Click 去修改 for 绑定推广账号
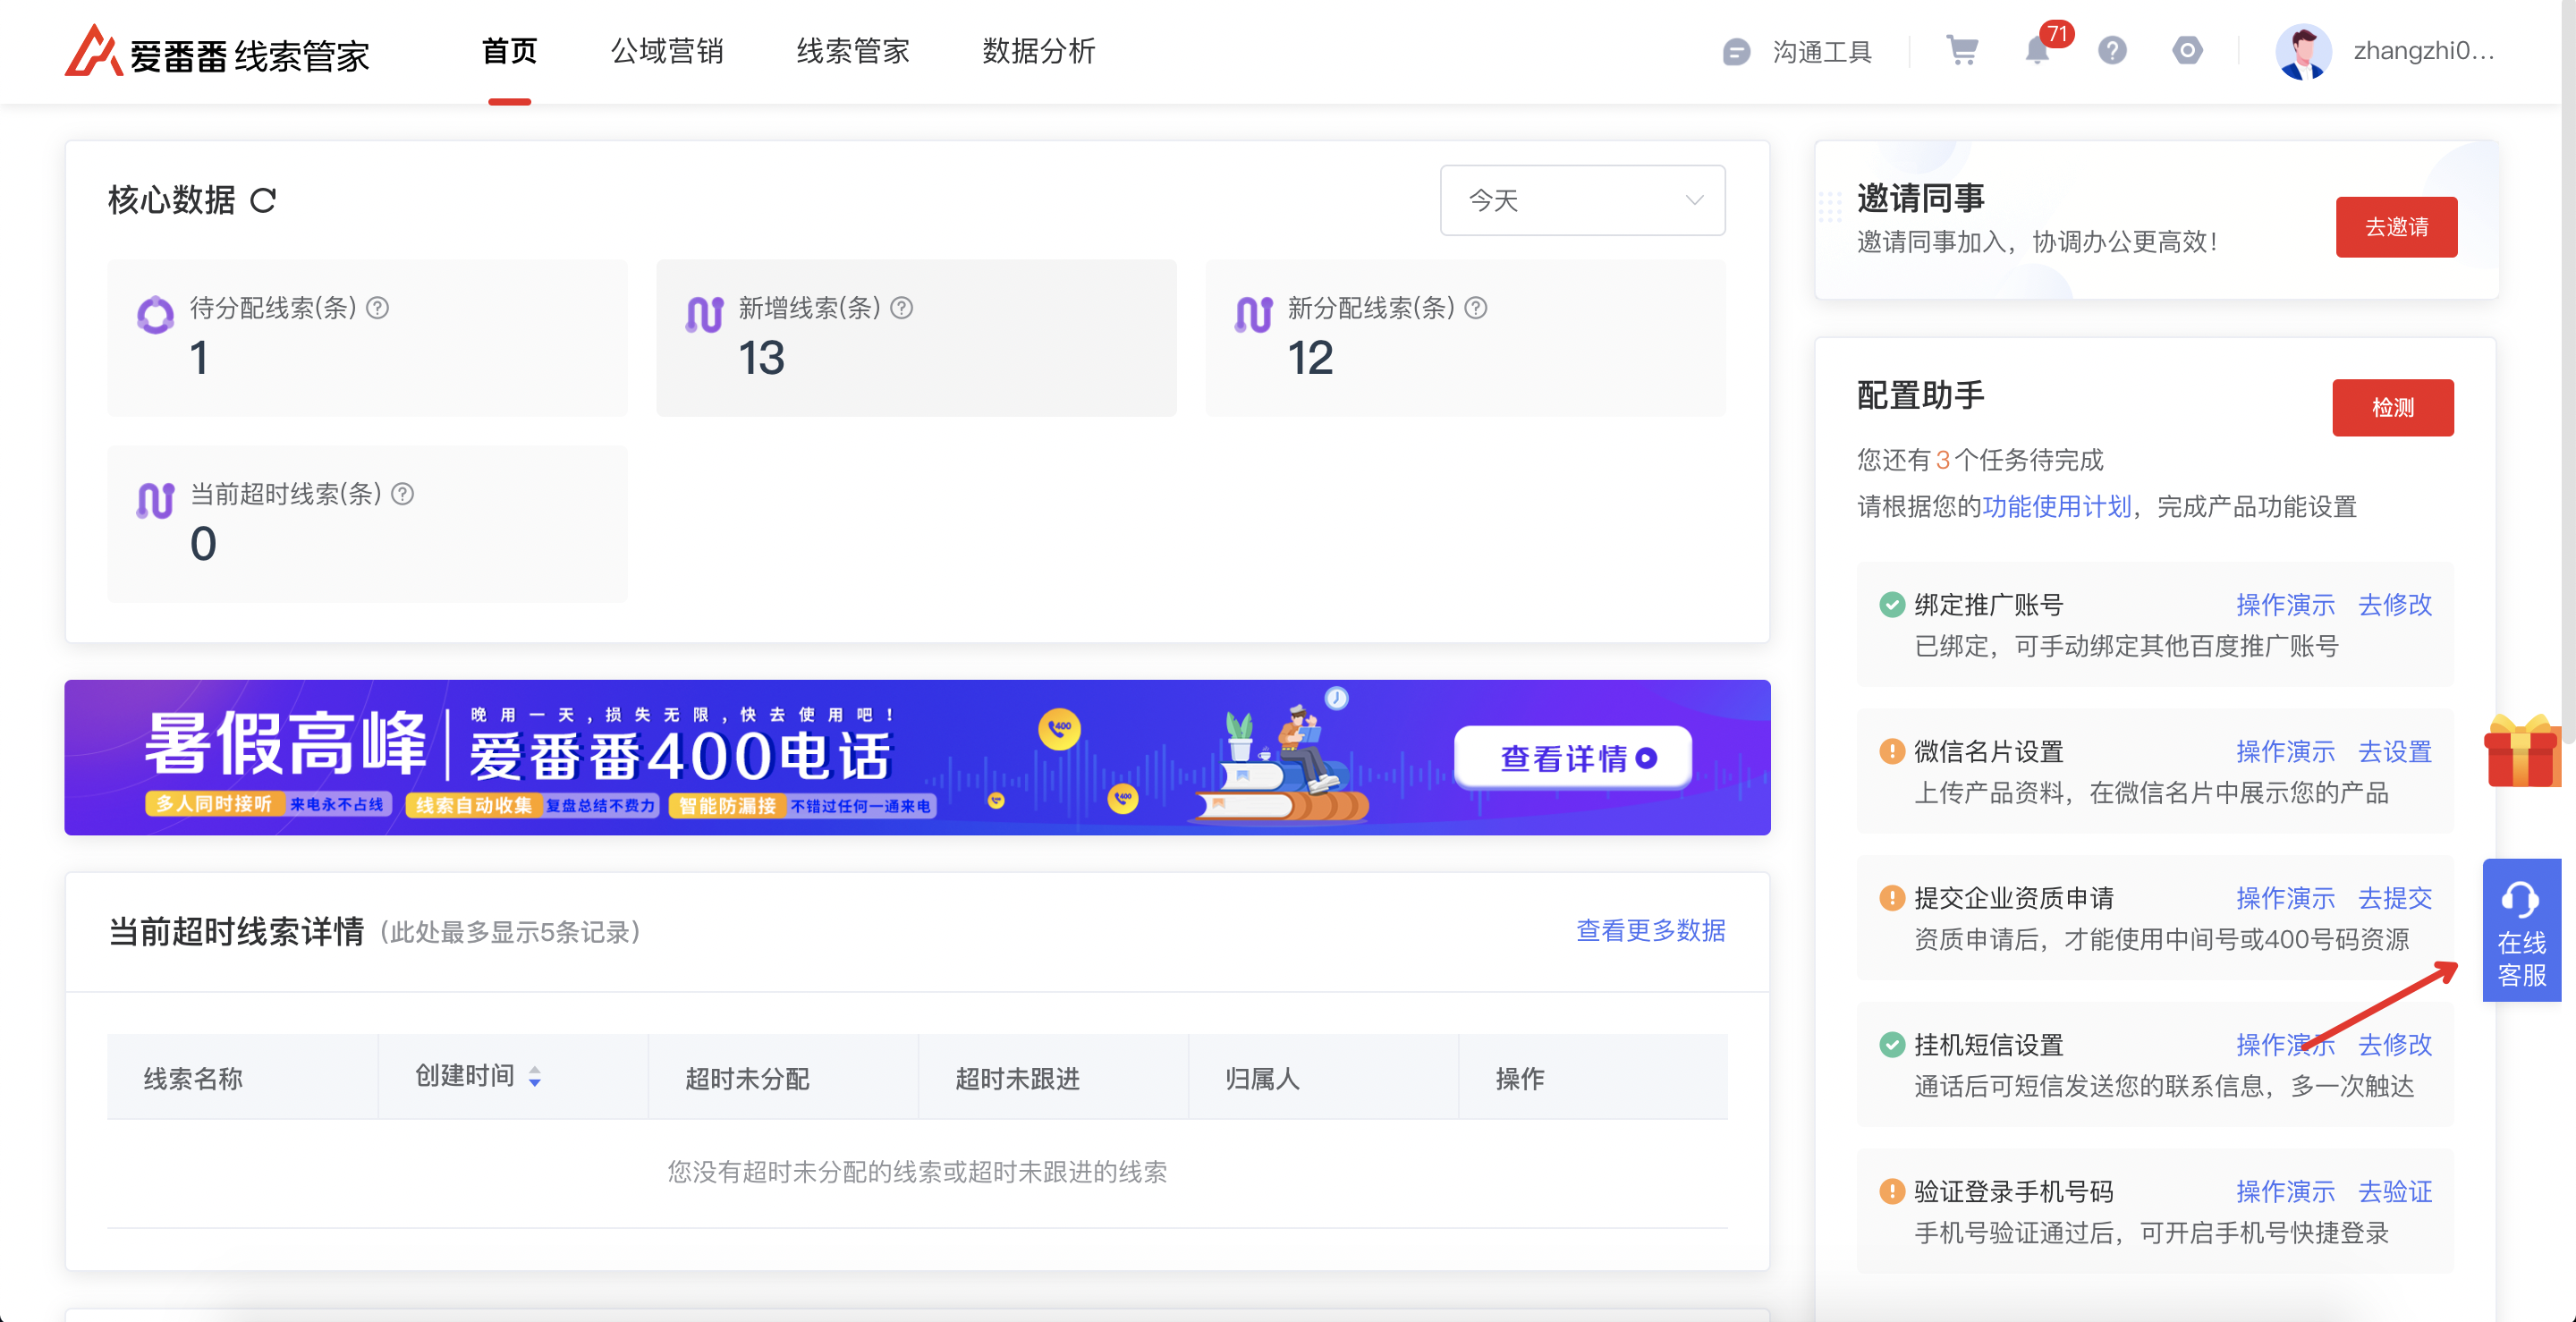The image size is (2576, 1322). click(x=2394, y=605)
